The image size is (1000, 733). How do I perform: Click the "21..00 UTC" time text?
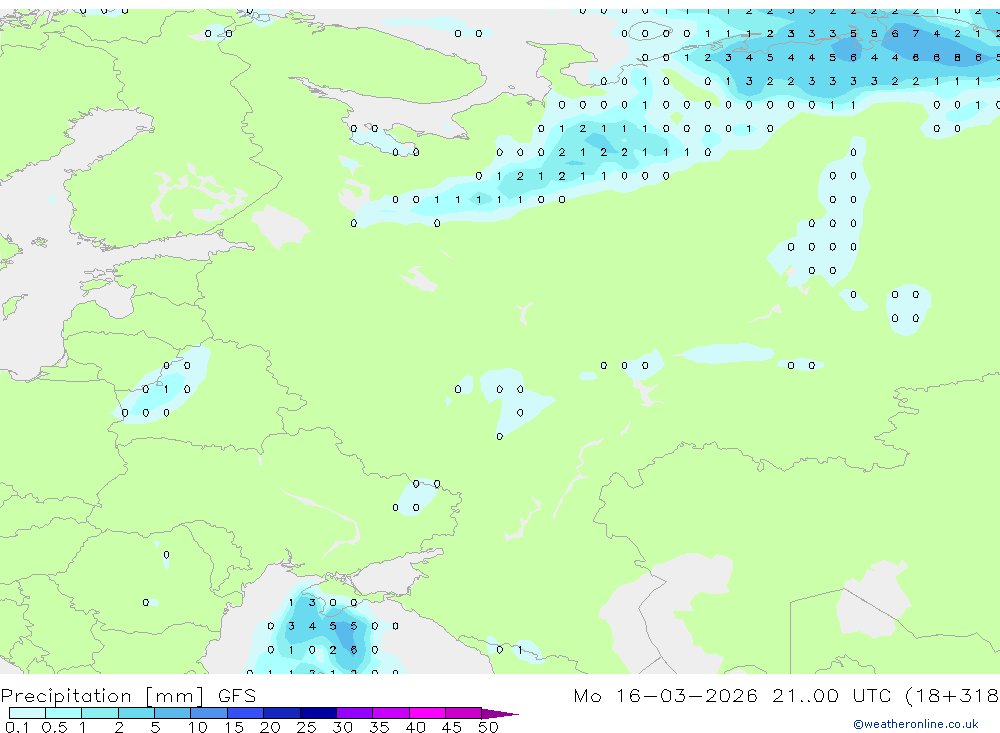(832, 695)
